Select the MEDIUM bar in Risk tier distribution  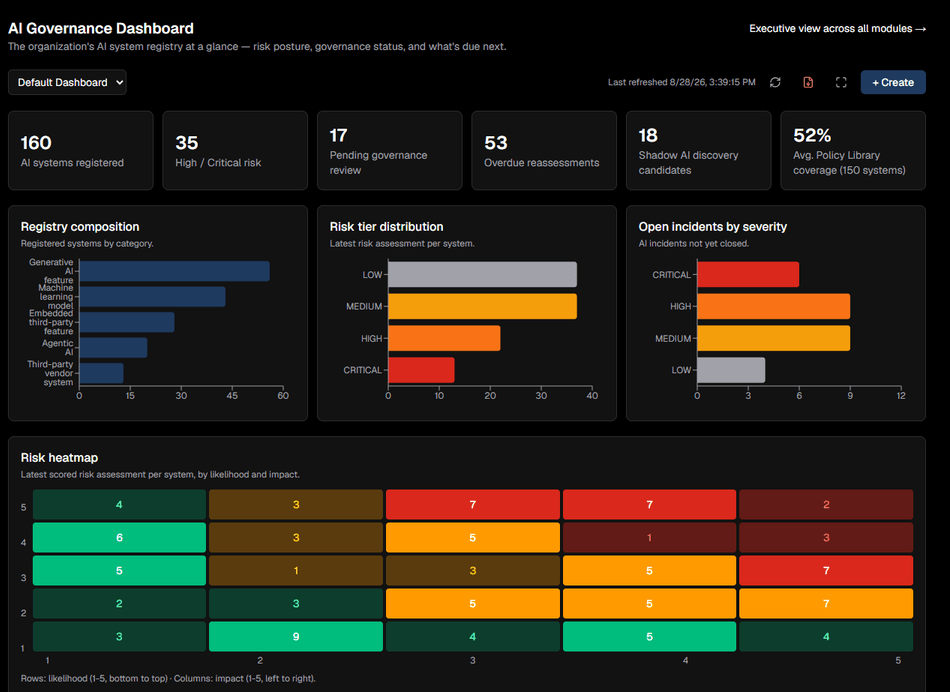pos(482,307)
